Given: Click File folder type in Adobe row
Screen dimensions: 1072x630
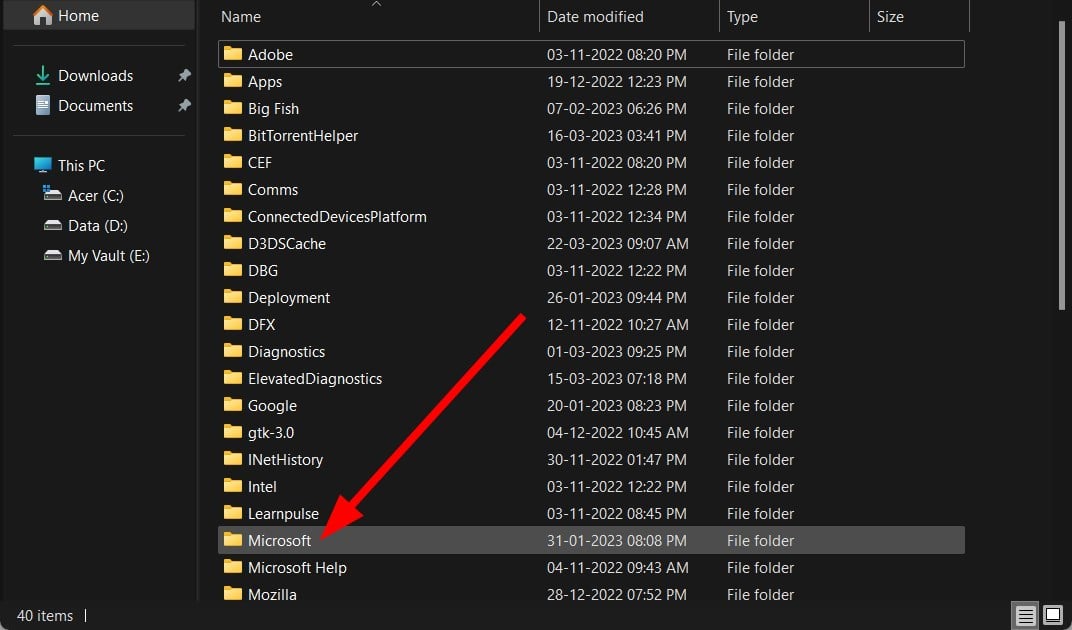Looking at the screenshot, I should (760, 55).
